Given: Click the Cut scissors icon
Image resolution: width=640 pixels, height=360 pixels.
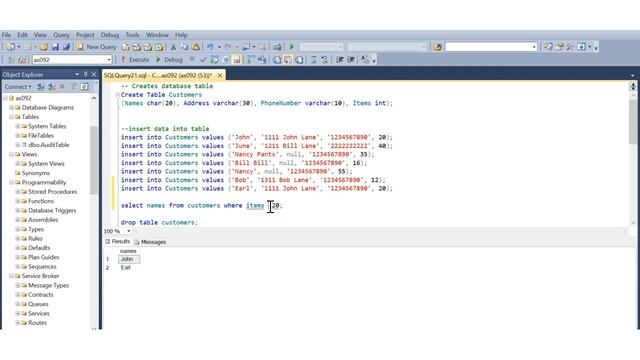Looking at the screenshot, I should click(173, 47).
